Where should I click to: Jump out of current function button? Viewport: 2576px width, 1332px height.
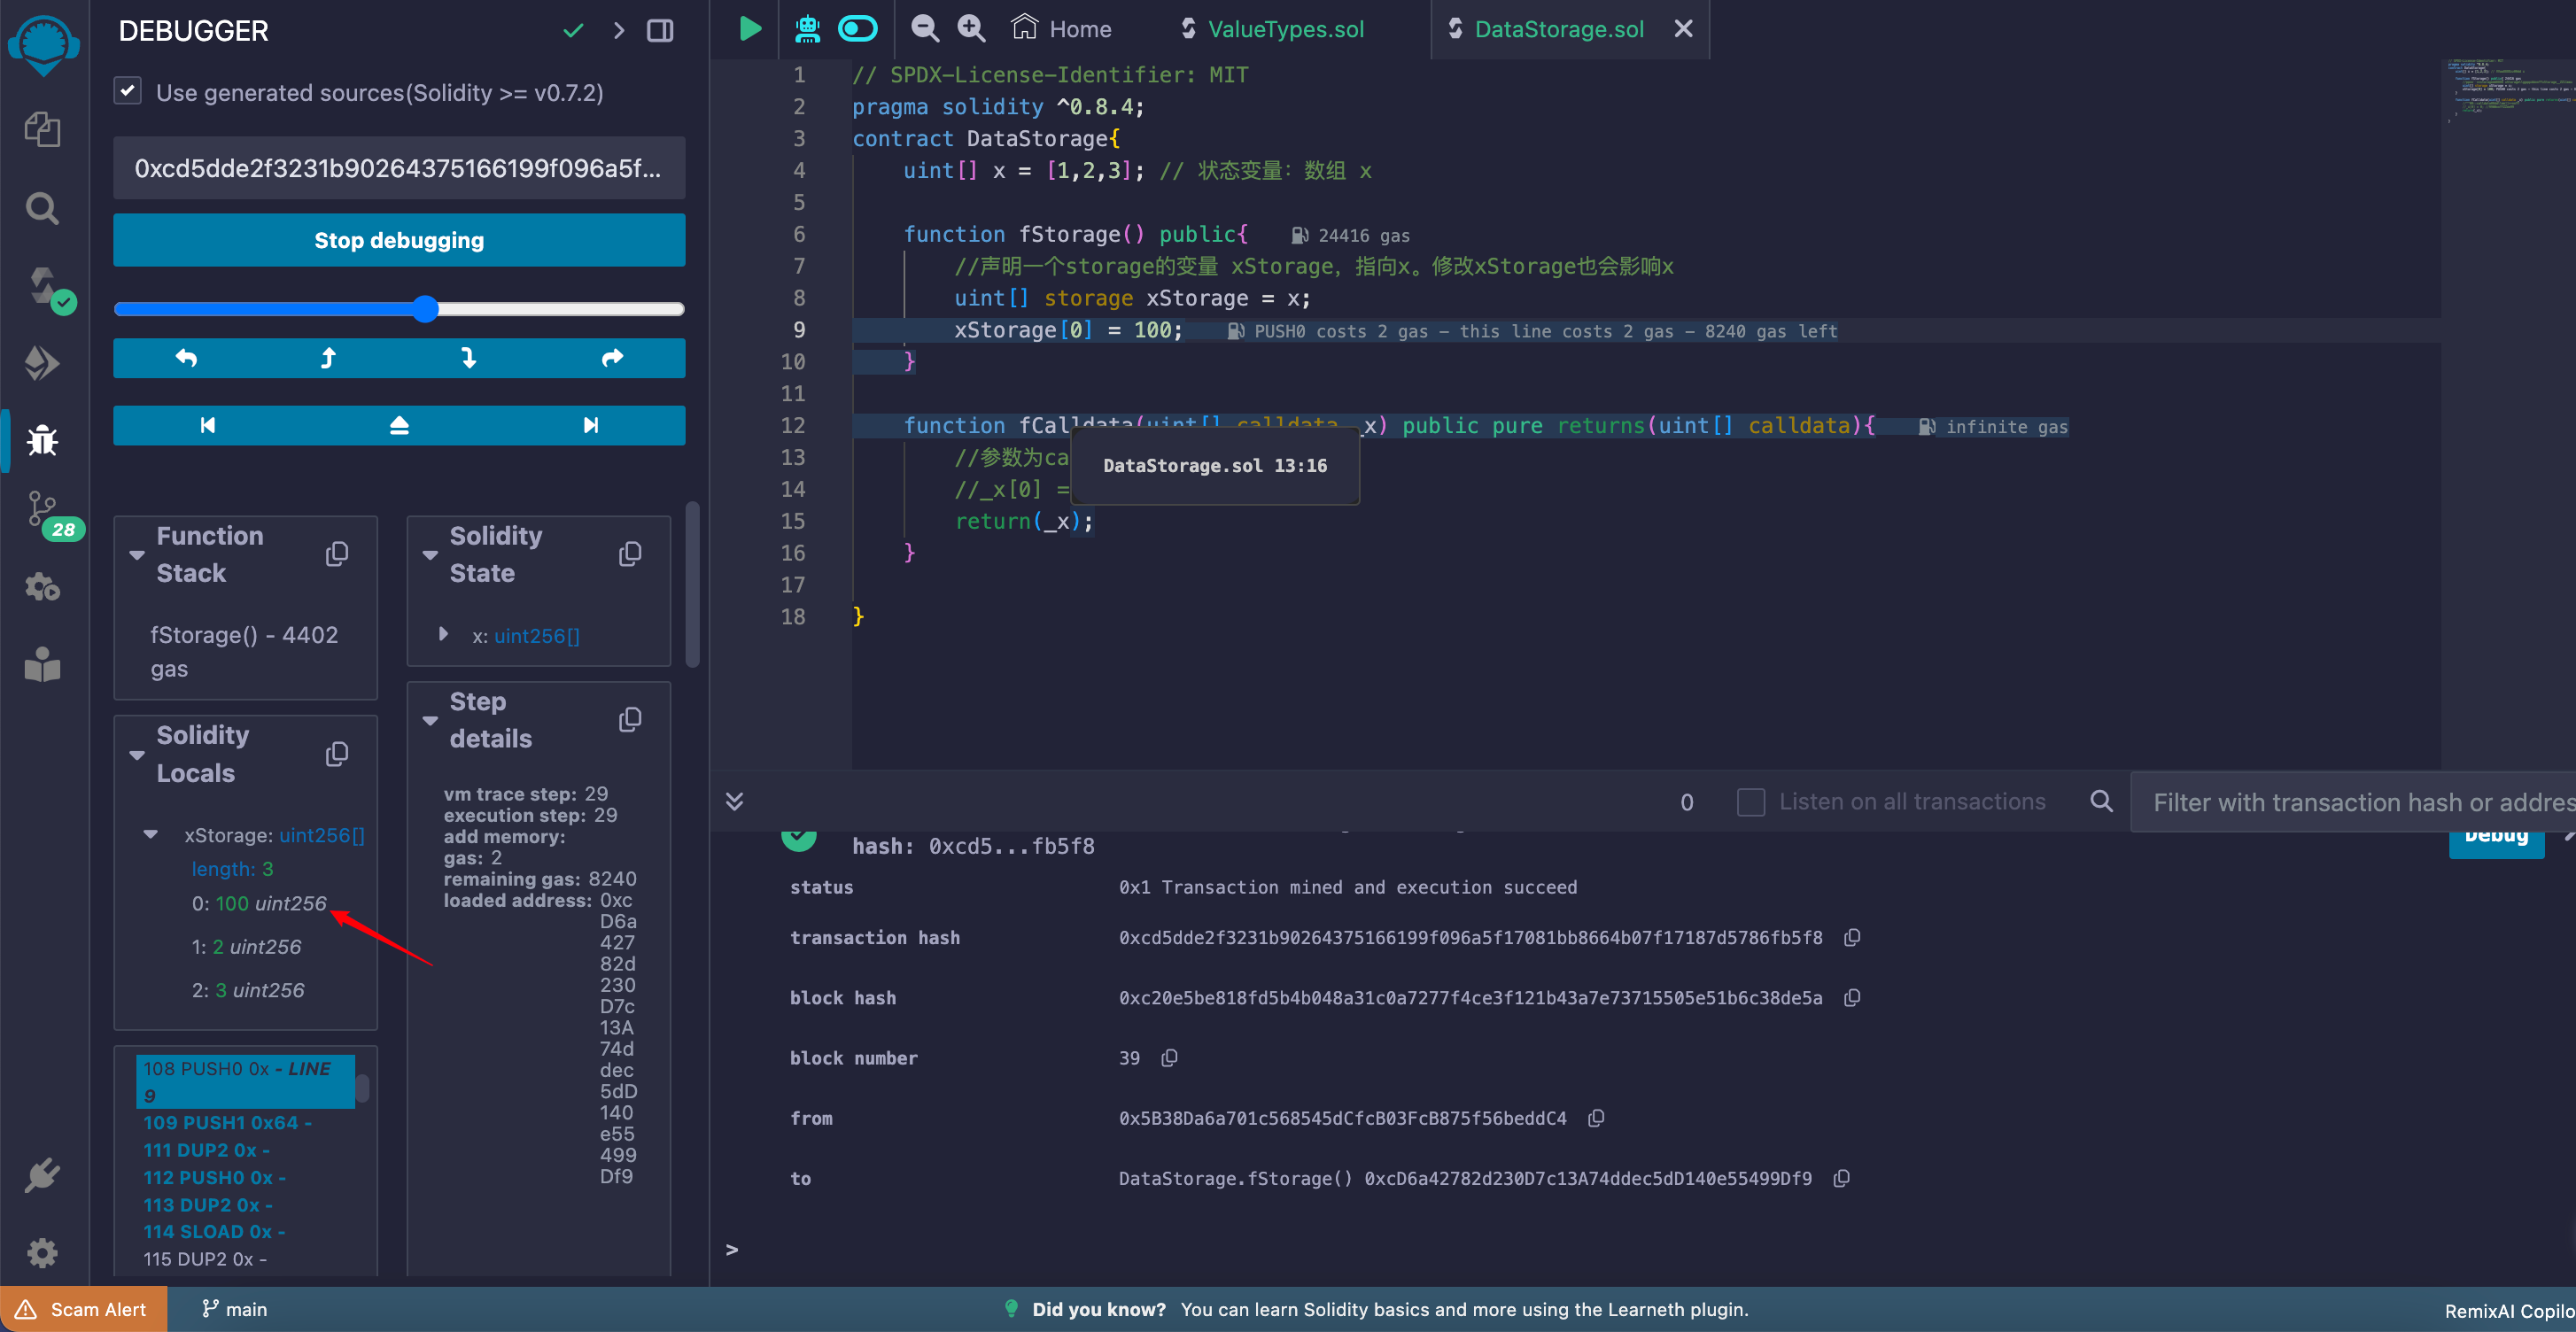pos(399,425)
